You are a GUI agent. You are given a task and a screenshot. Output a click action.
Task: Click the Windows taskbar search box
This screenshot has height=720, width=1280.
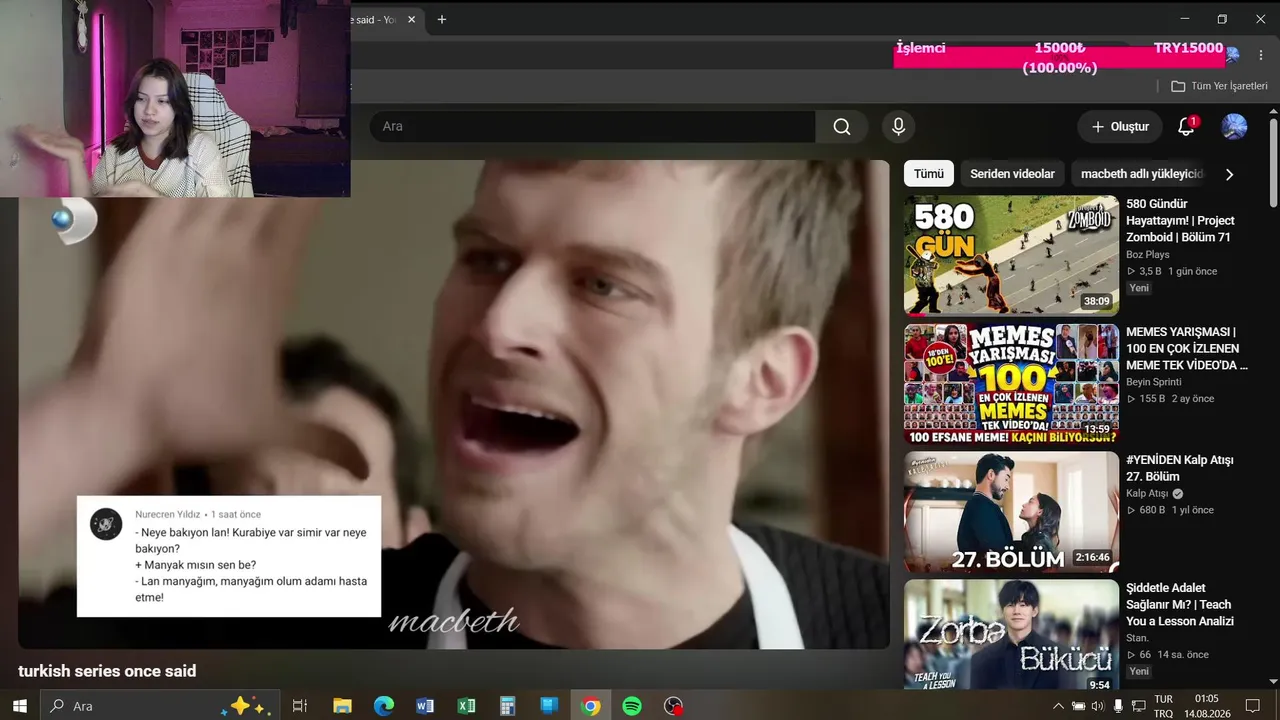coord(160,706)
